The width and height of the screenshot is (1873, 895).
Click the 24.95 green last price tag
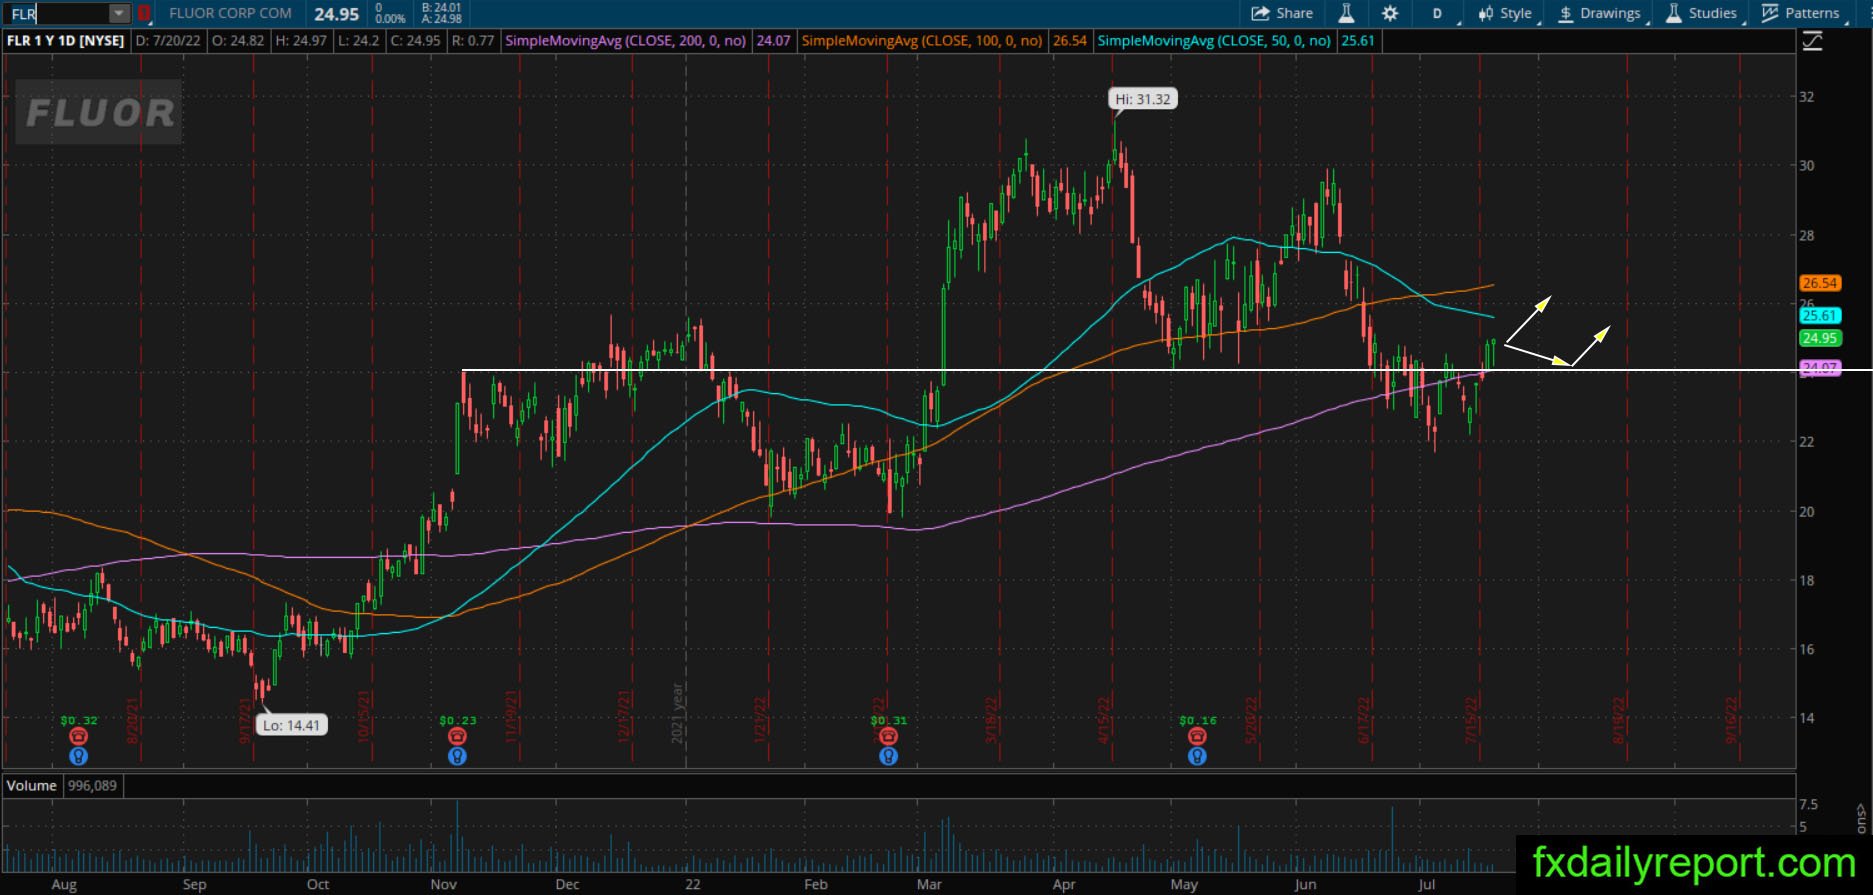tap(1820, 338)
